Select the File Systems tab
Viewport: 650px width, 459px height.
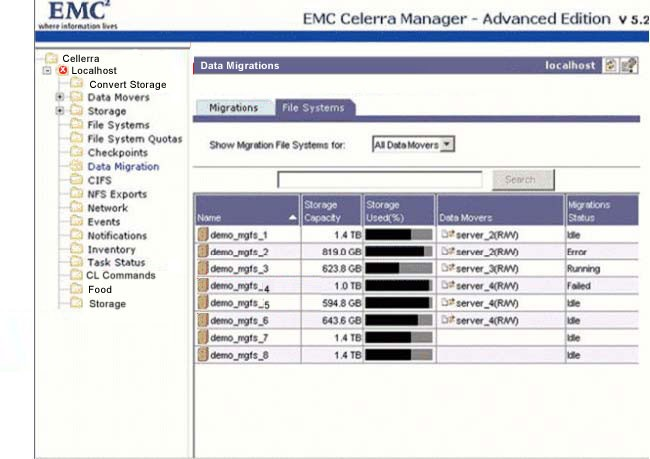coord(313,108)
